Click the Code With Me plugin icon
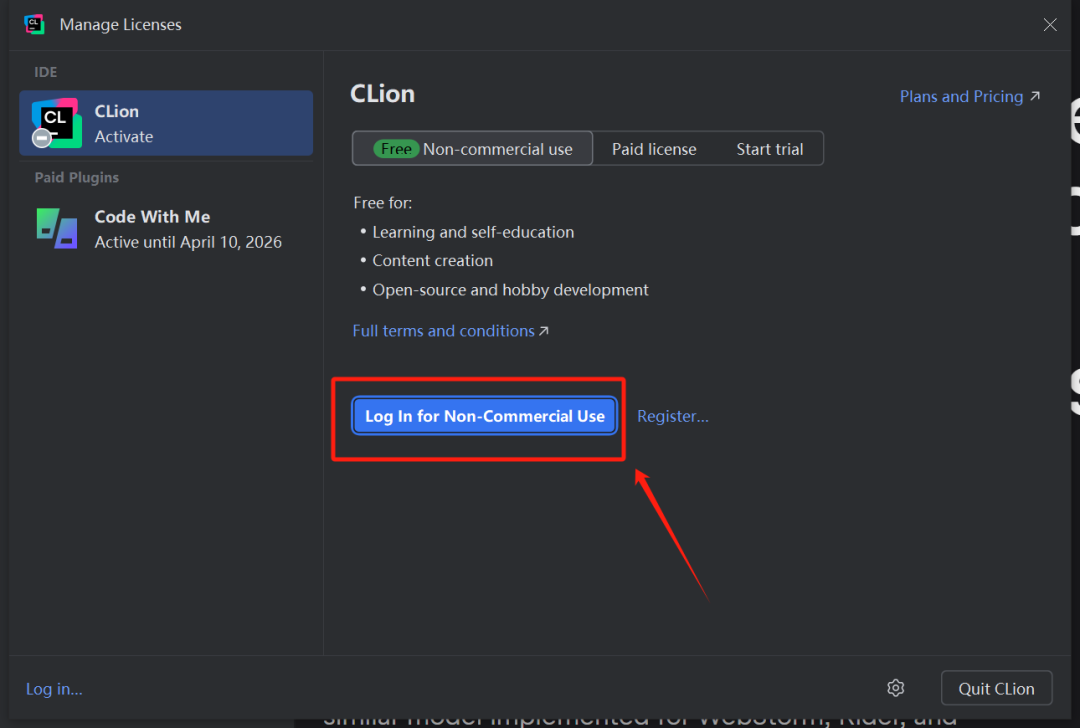The image size is (1080, 728). coord(56,229)
